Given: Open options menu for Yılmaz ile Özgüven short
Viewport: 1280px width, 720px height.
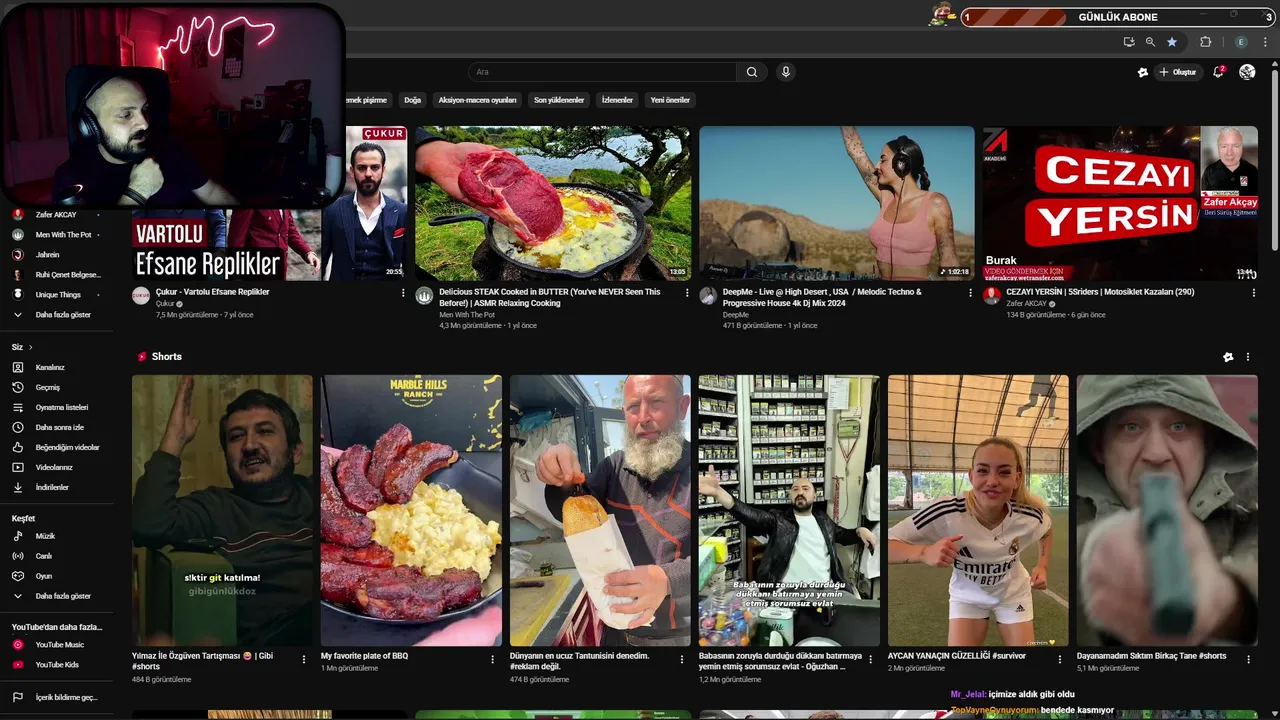Looking at the screenshot, I should 303,659.
